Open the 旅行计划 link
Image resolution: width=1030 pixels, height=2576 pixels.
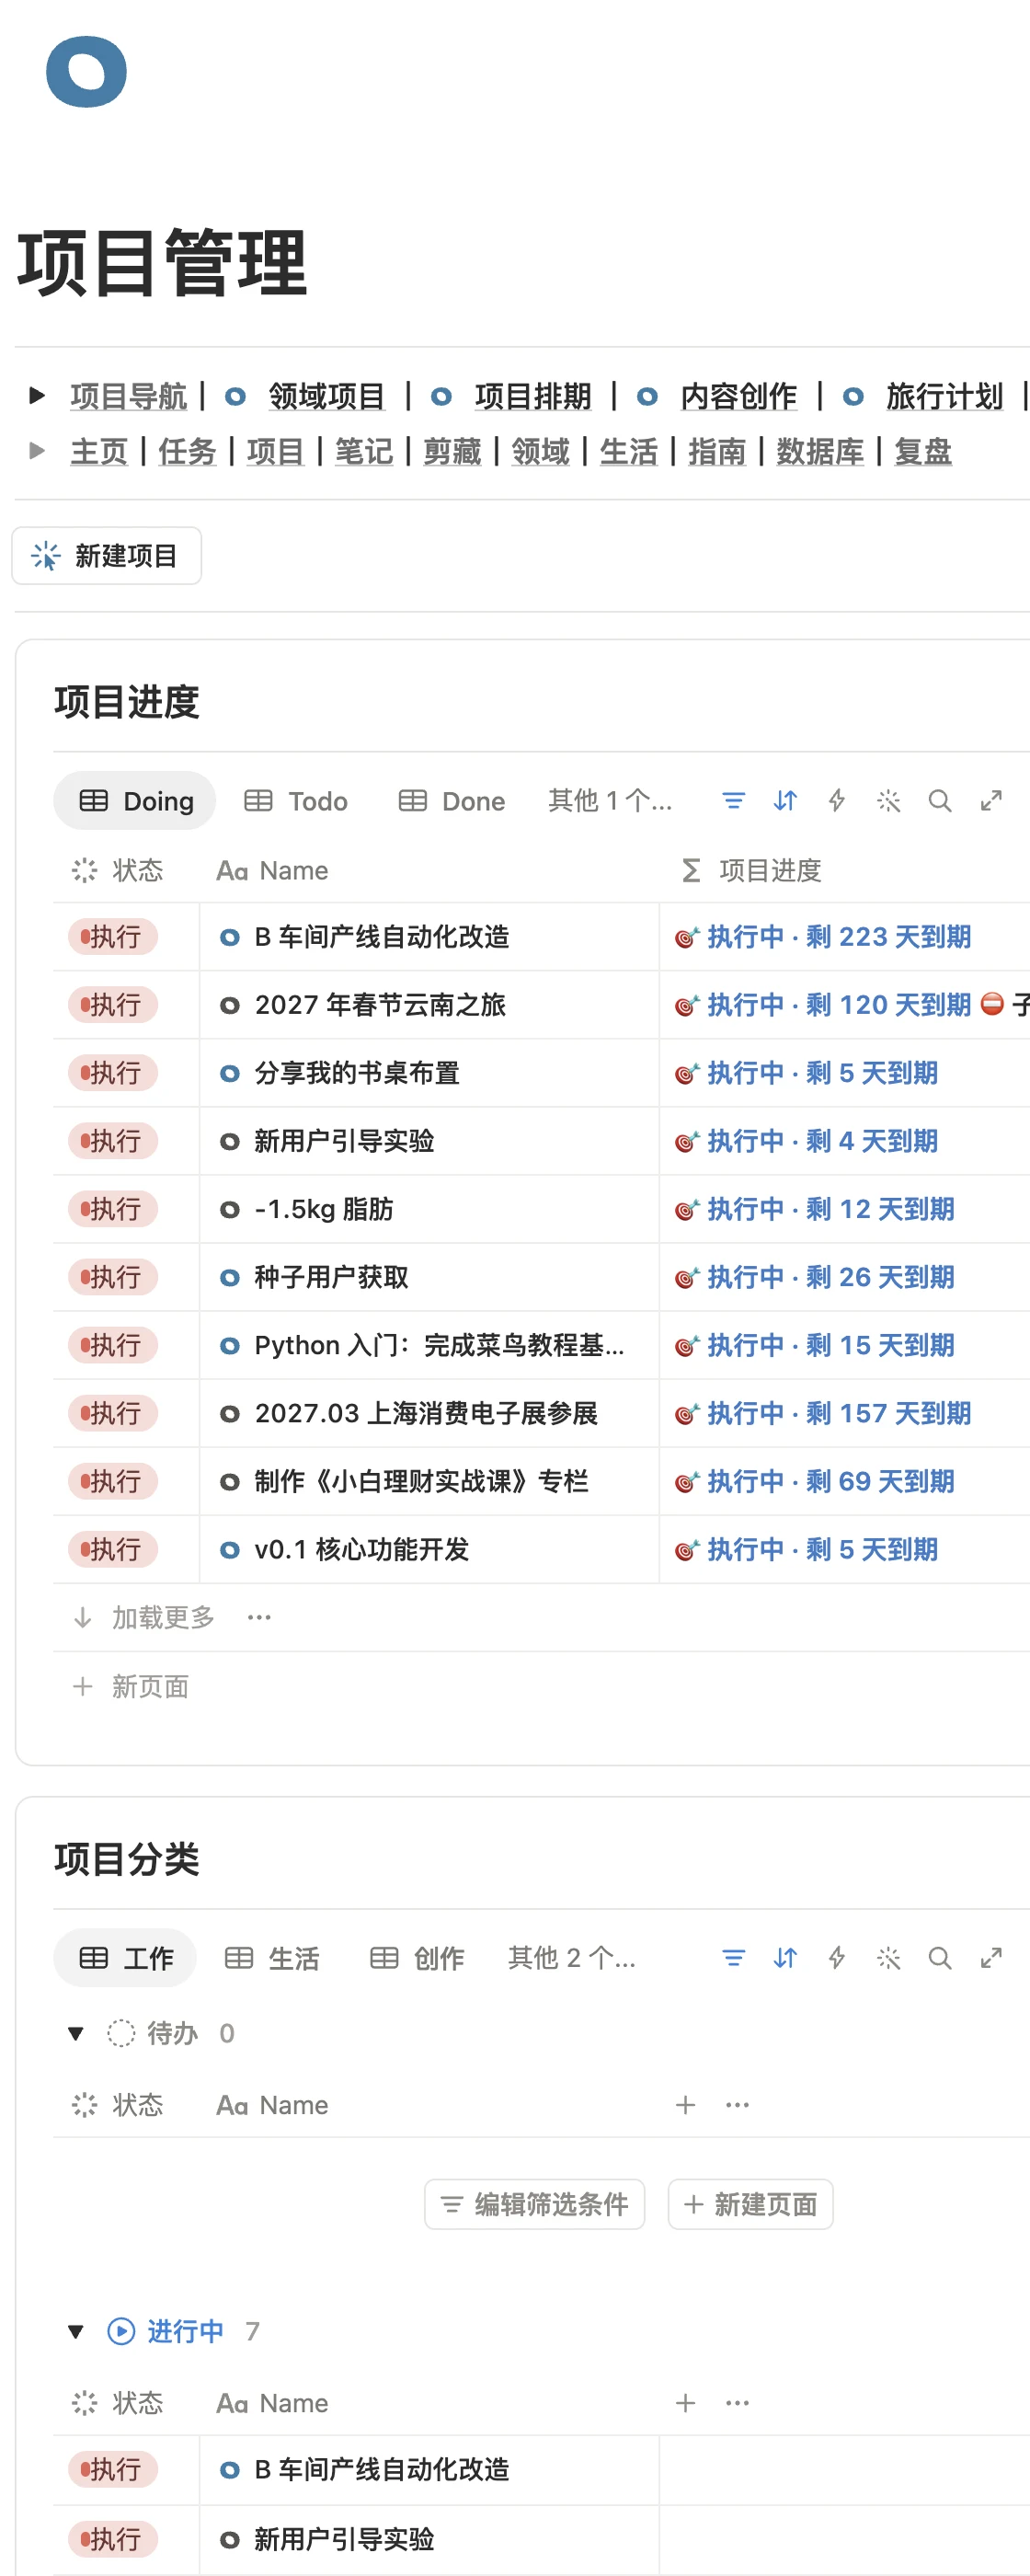(x=944, y=396)
